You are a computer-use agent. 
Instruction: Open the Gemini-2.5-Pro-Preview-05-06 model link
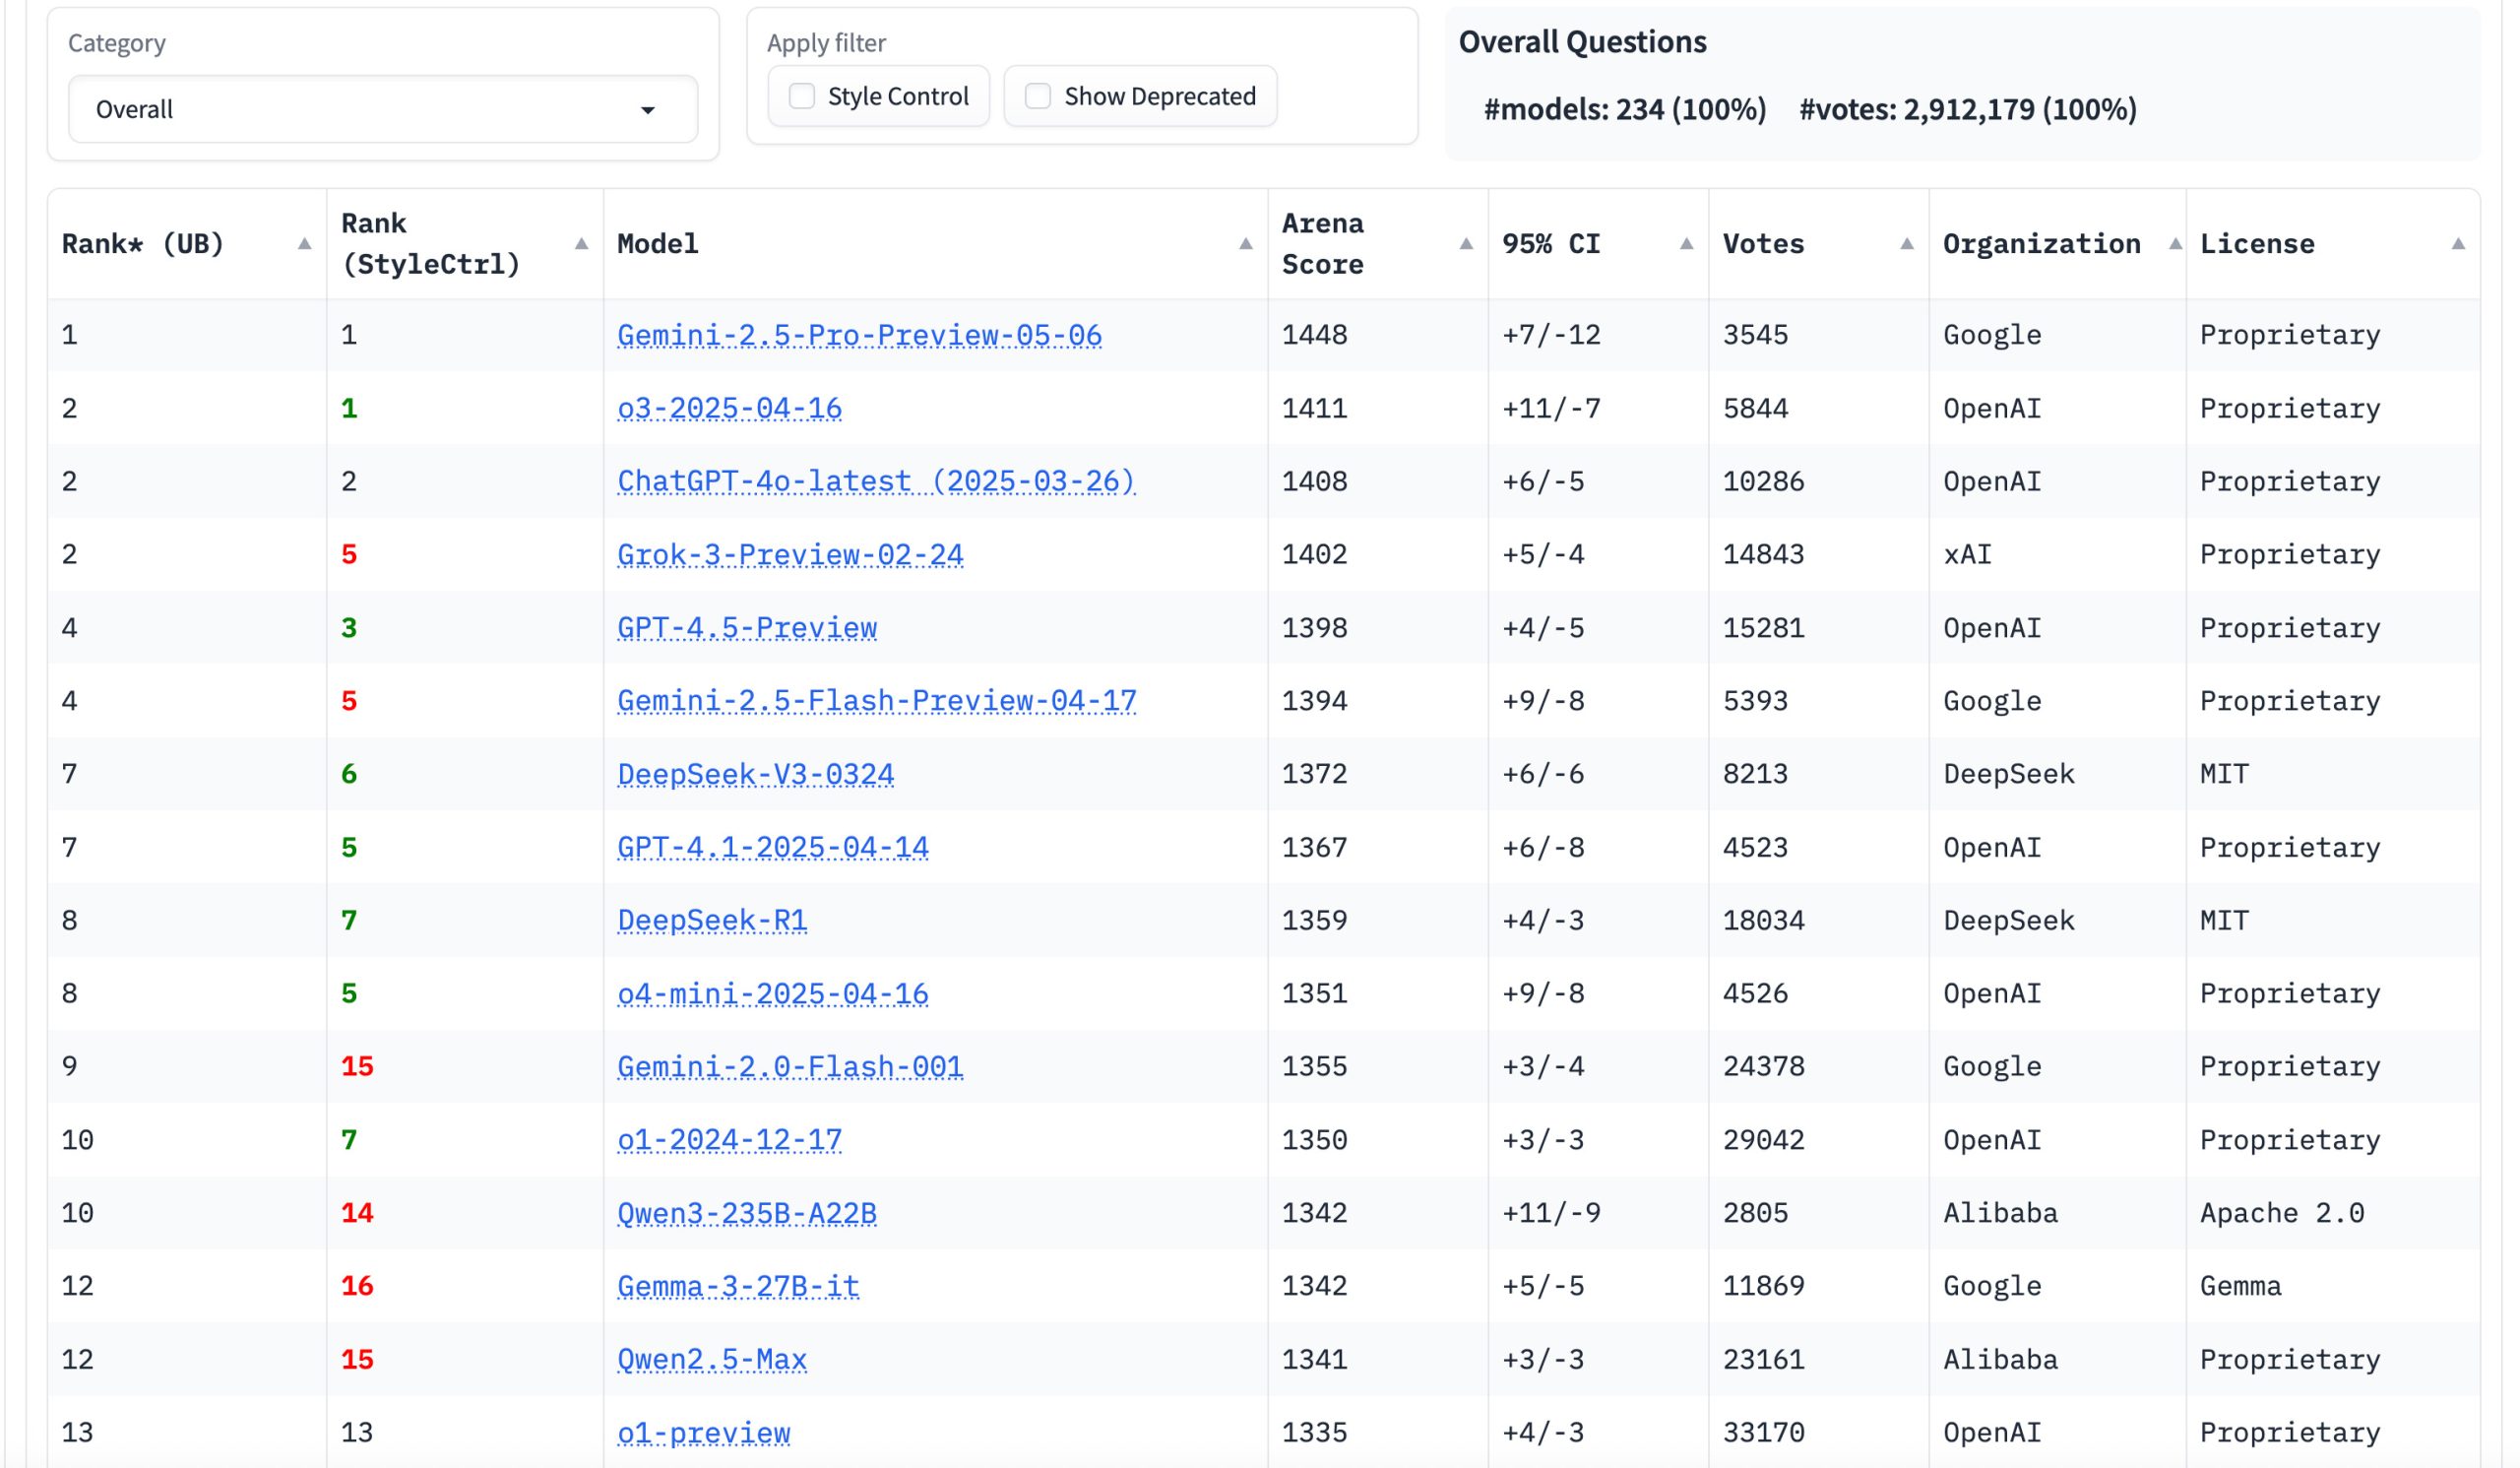coord(858,335)
